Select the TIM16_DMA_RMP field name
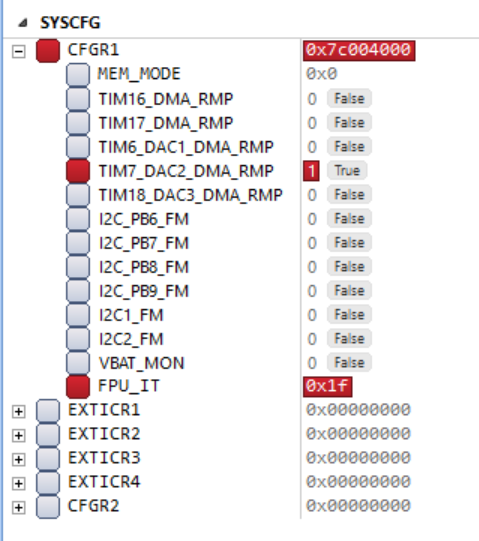The width and height of the screenshot is (479, 541). click(x=166, y=99)
